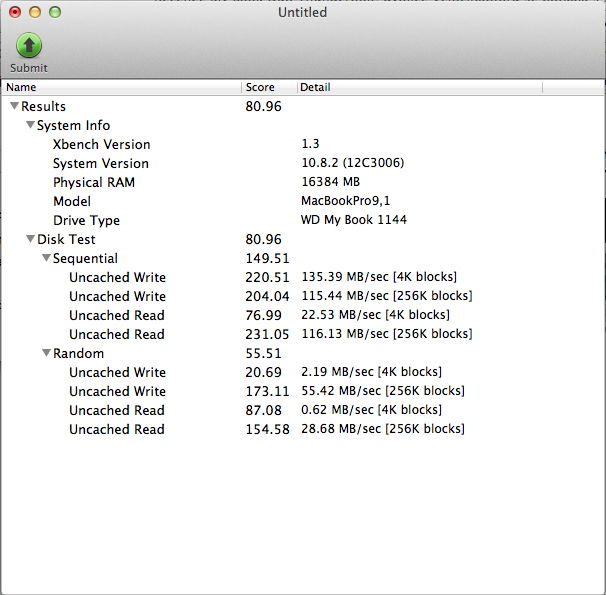Sort by the Detail column header
The image size is (606, 595).
point(420,87)
